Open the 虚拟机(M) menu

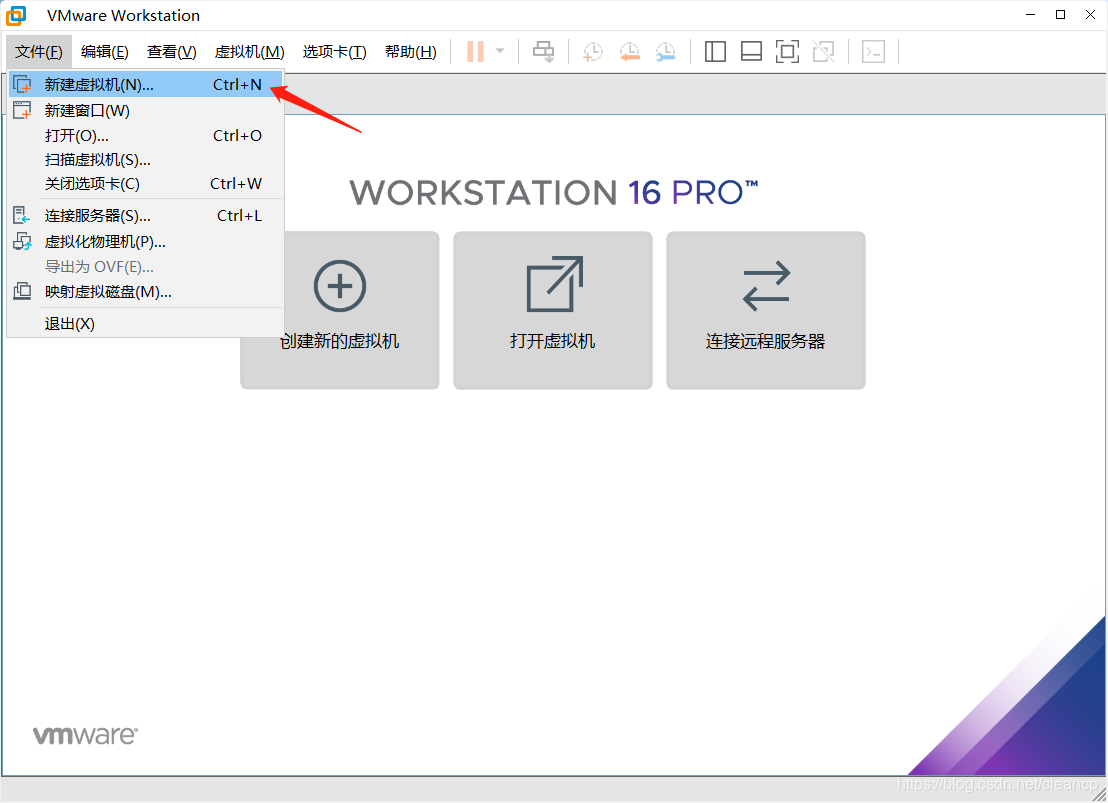click(249, 52)
